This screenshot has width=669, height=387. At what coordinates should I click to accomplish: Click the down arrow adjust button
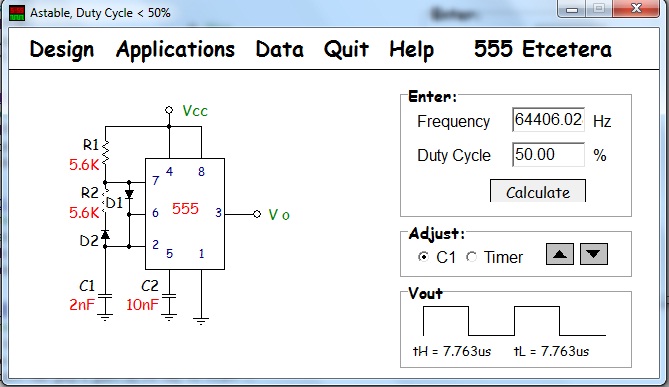tap(593, 254)
